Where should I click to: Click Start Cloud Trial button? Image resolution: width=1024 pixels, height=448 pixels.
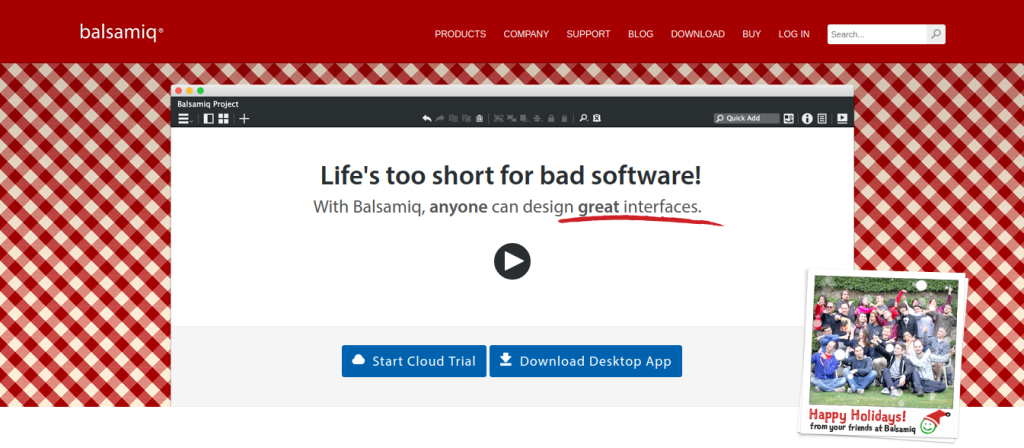coord(414,361)
